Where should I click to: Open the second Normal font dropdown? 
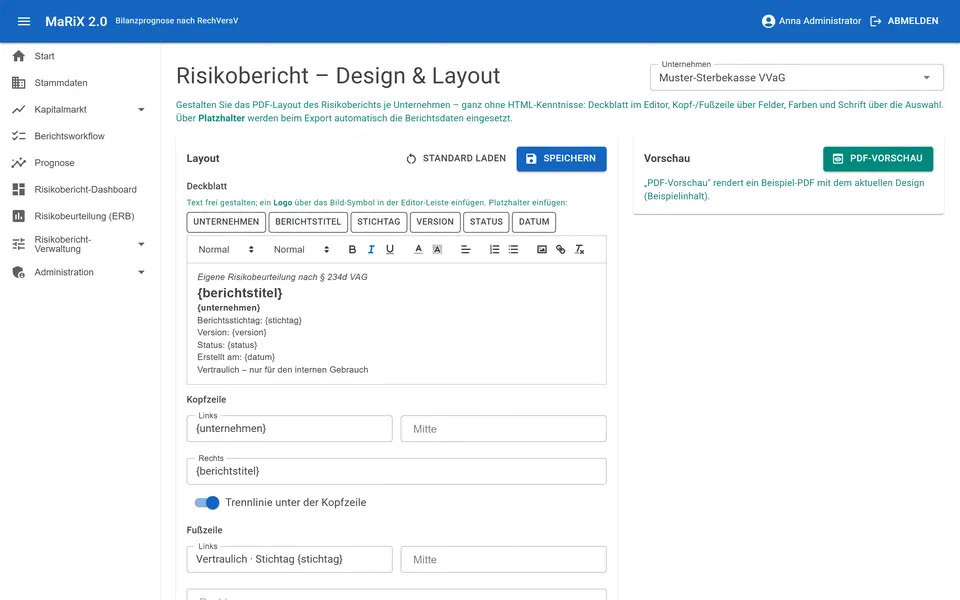(301, 249)
